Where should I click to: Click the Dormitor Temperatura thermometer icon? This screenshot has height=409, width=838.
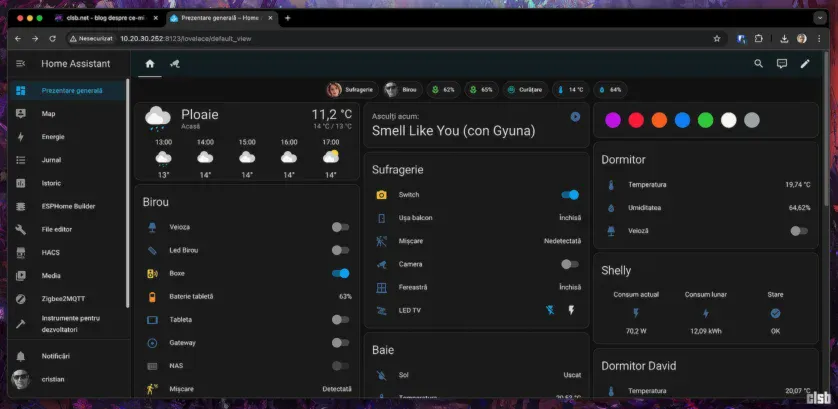(x=611, y=185)
